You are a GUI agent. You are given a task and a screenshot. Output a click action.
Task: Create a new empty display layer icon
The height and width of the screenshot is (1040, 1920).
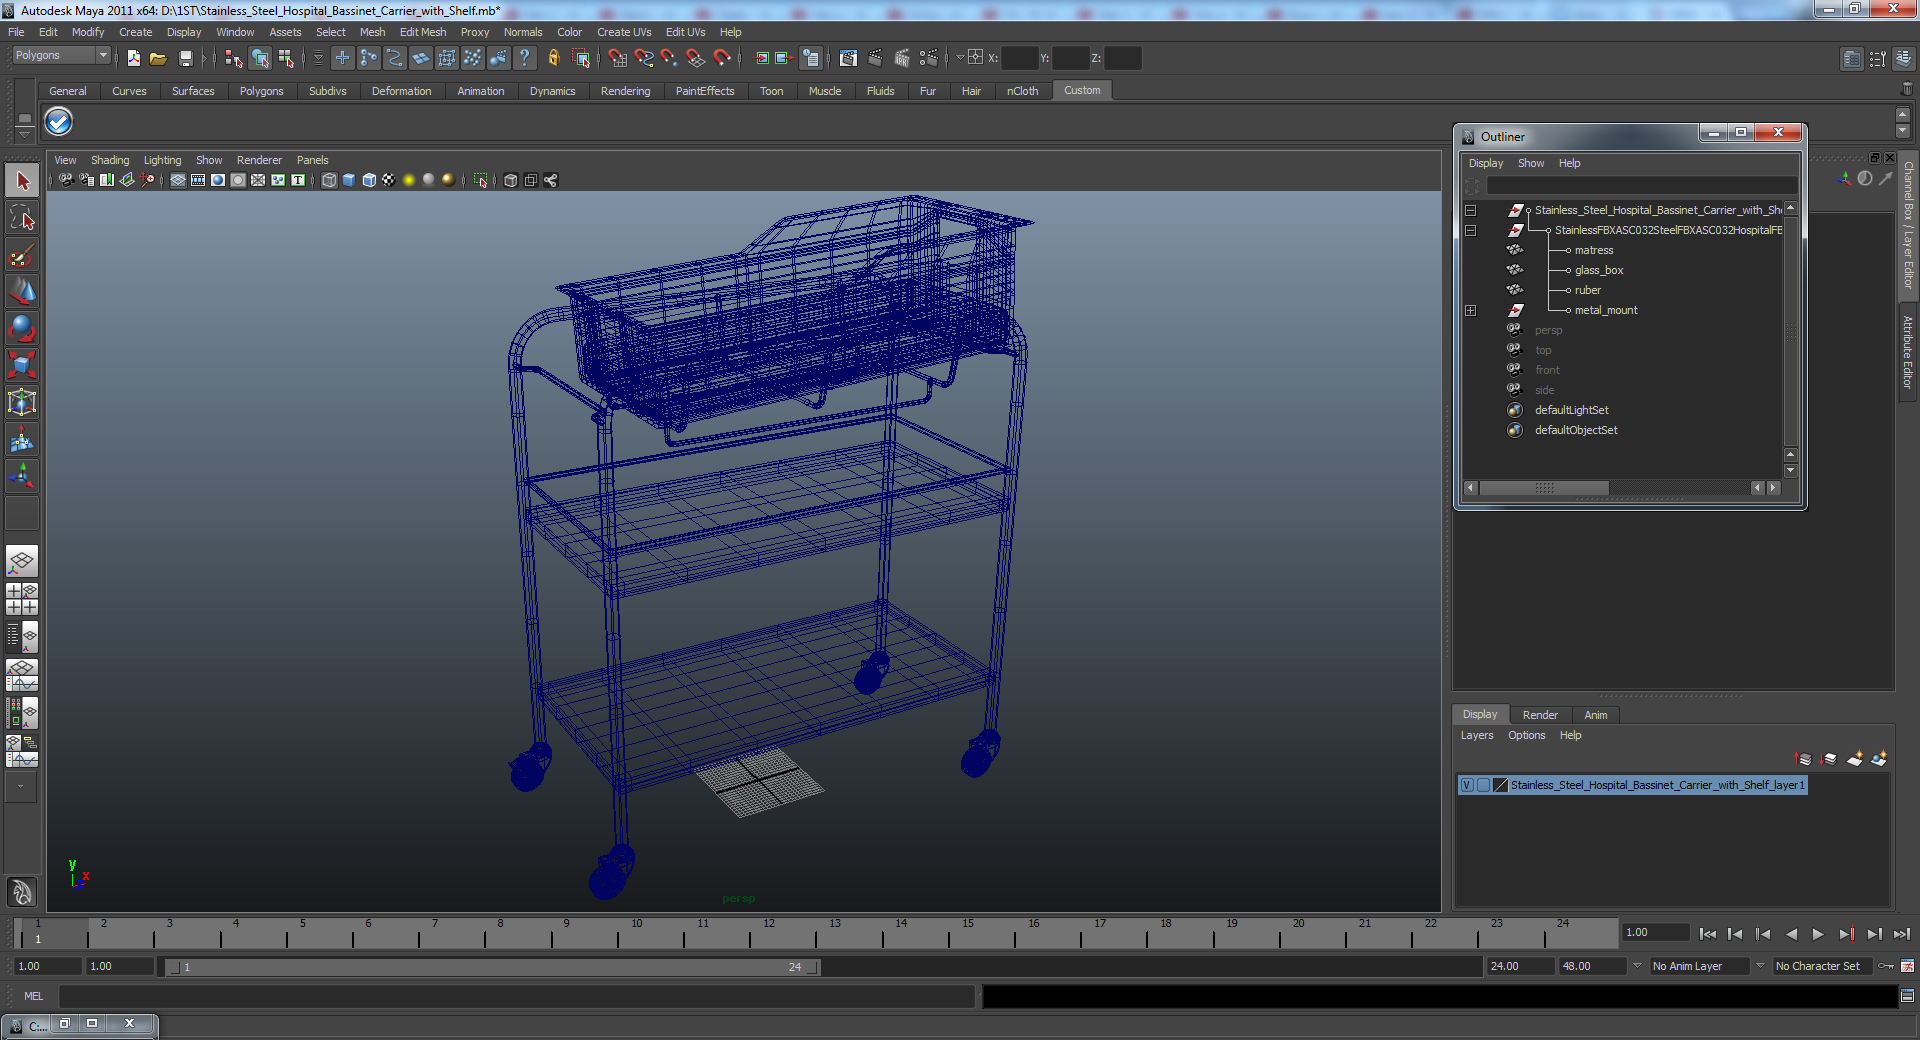1855,759
